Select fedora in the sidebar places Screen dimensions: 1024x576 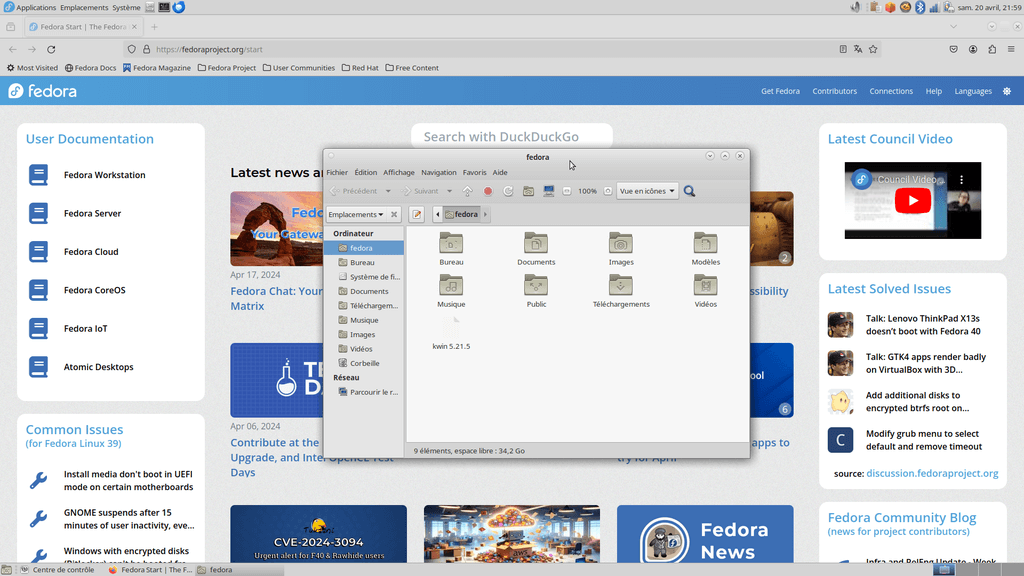click(x=364, y=248)
